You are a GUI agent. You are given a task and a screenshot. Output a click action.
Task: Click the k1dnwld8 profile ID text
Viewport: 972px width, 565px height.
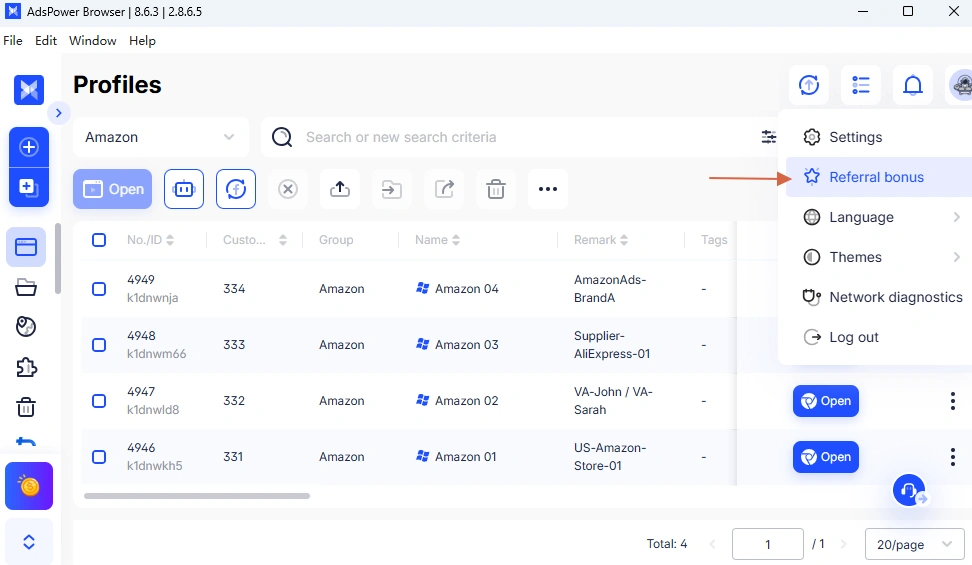pos(153,409)
